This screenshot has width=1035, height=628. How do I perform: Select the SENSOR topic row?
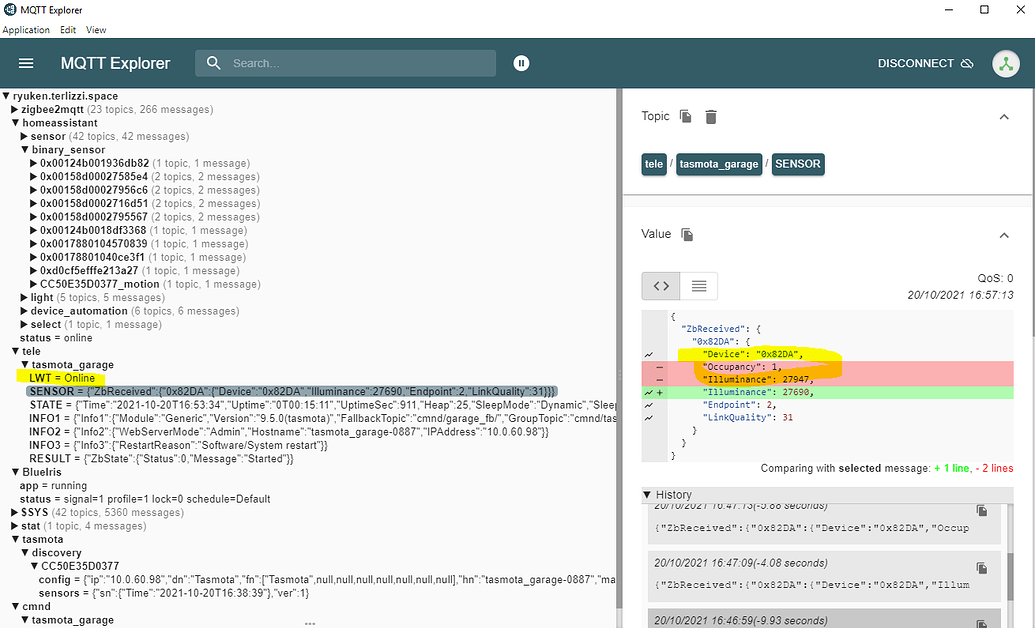(x=292, y=392)
